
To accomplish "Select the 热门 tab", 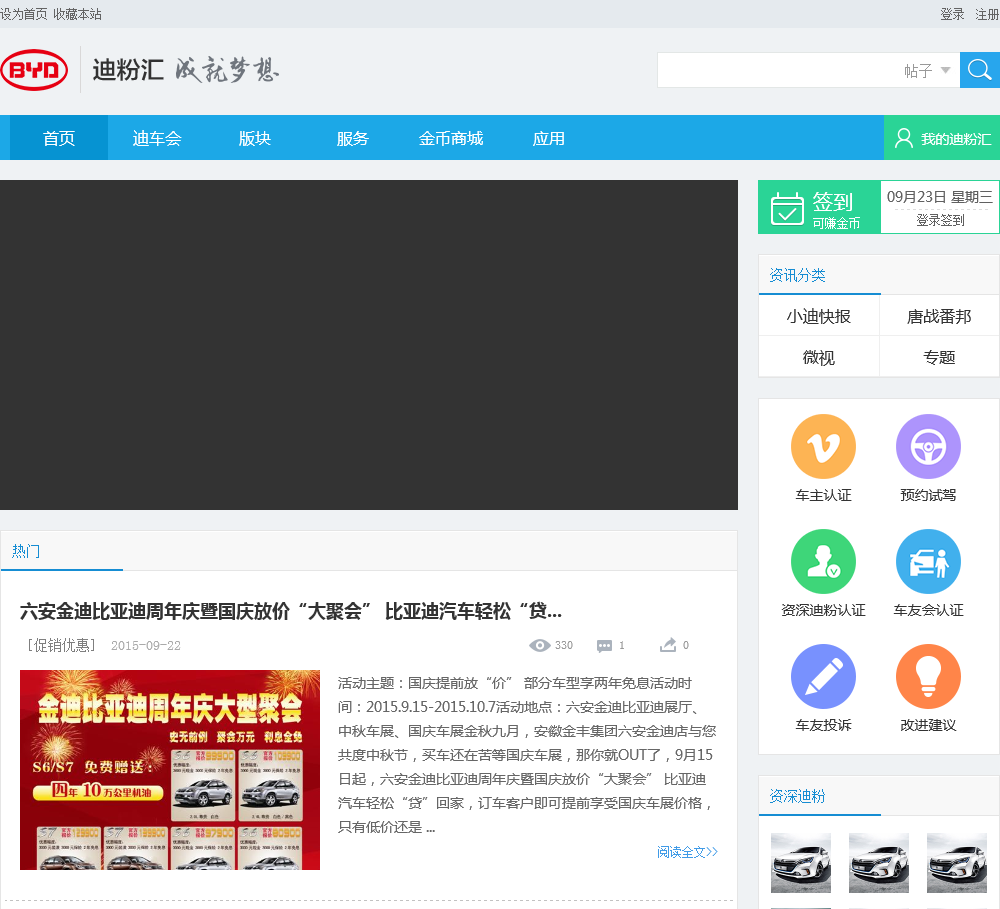I will tap(26, 551).
